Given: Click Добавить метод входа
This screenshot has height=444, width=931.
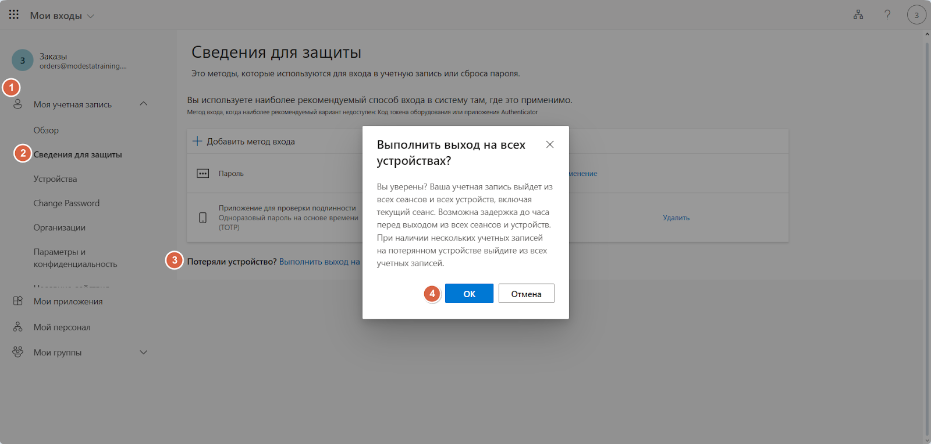Looking at the screenshot, I should coord(251,141).
